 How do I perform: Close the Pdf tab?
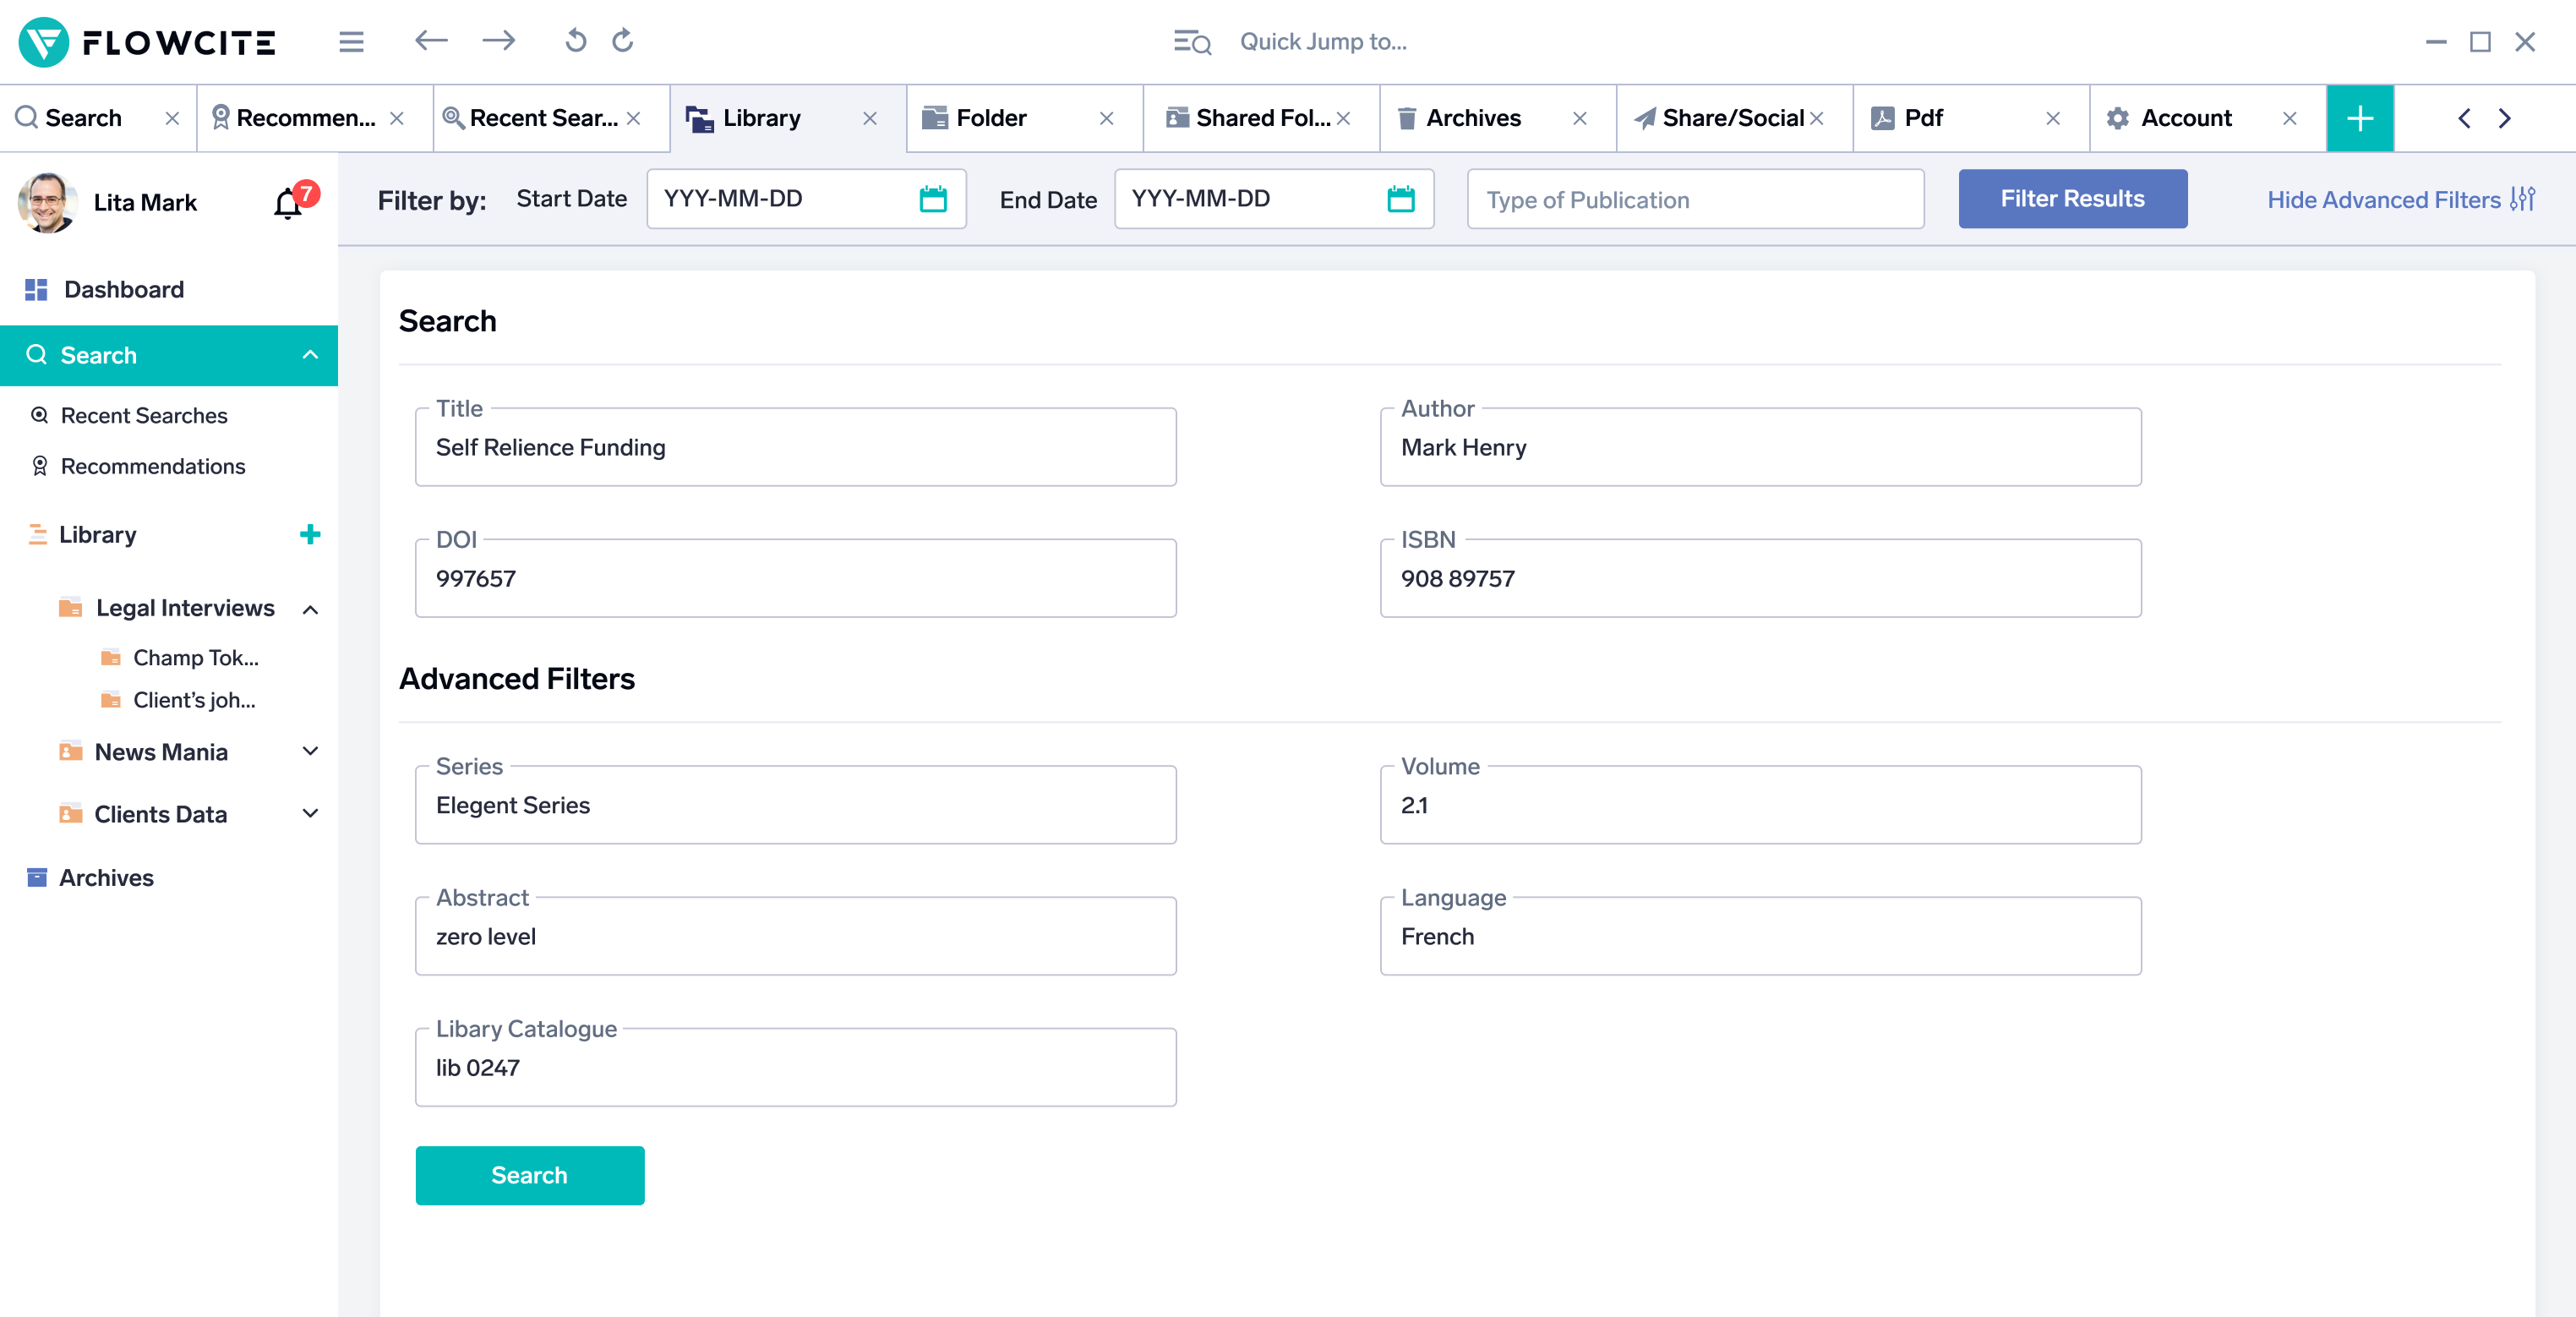(2052, 118)
